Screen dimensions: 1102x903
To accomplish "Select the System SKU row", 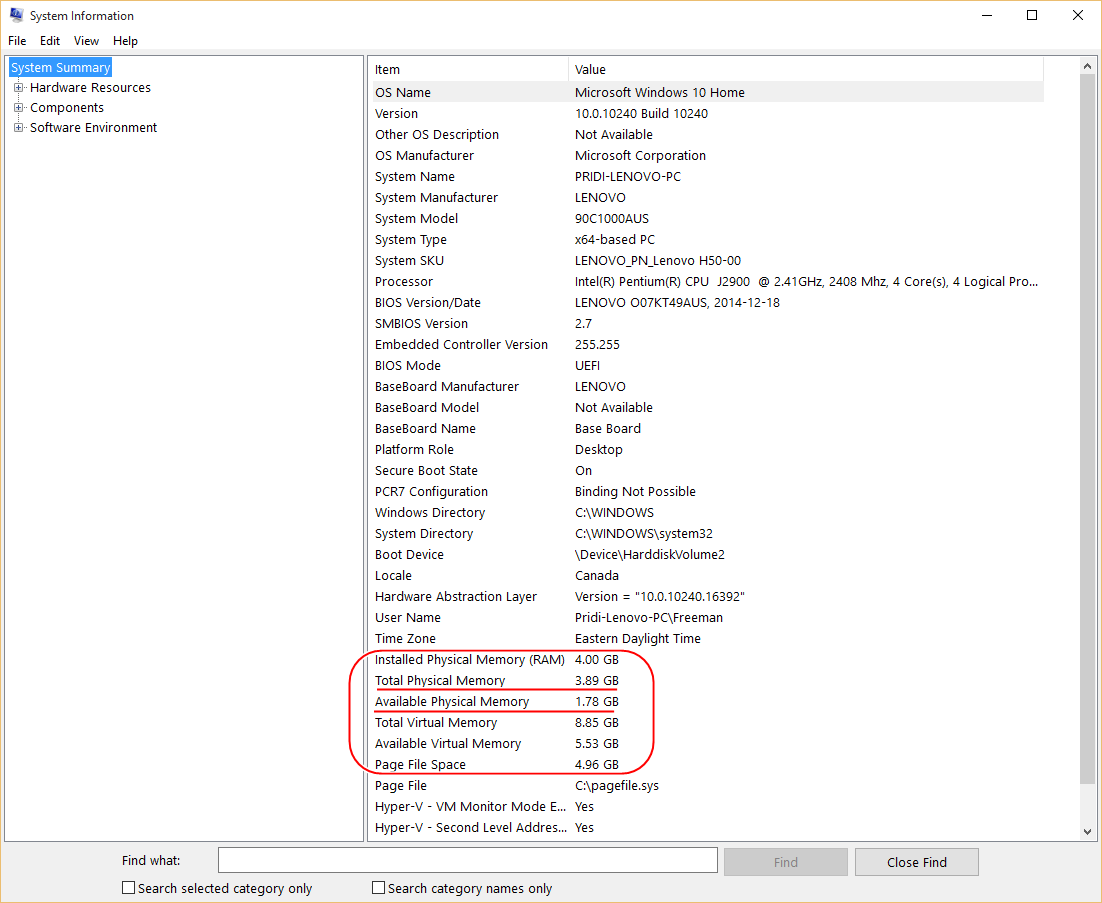I will (x=708, y=261).
